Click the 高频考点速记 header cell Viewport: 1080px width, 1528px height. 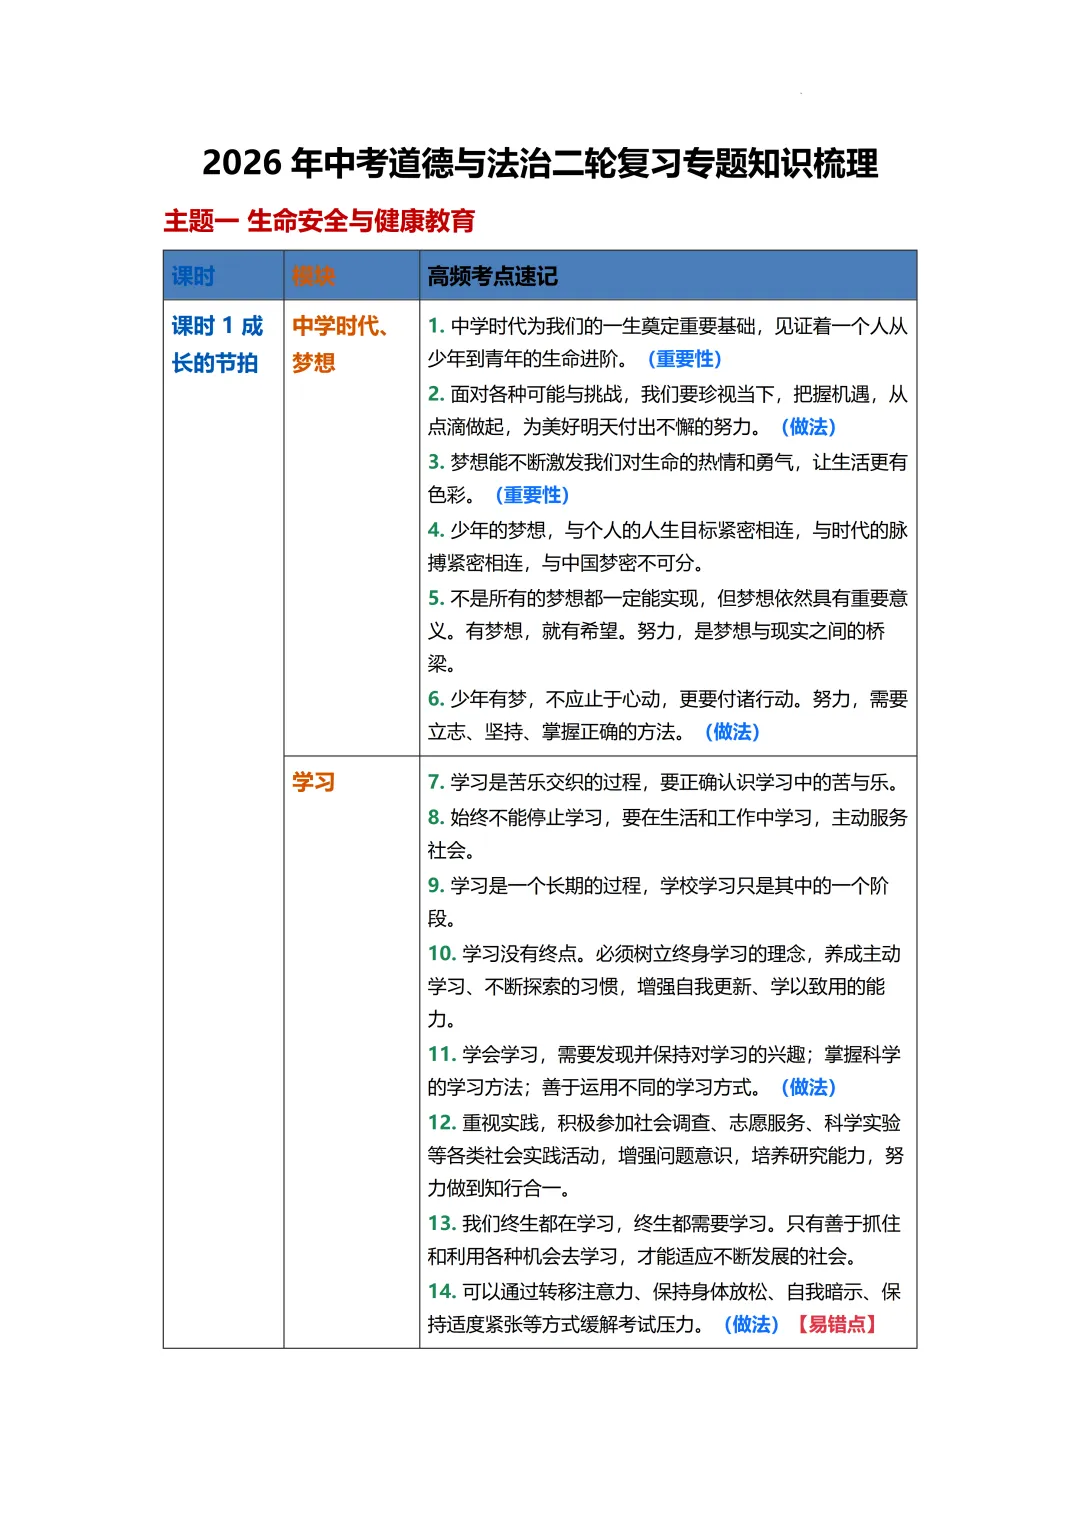(493, 277)
